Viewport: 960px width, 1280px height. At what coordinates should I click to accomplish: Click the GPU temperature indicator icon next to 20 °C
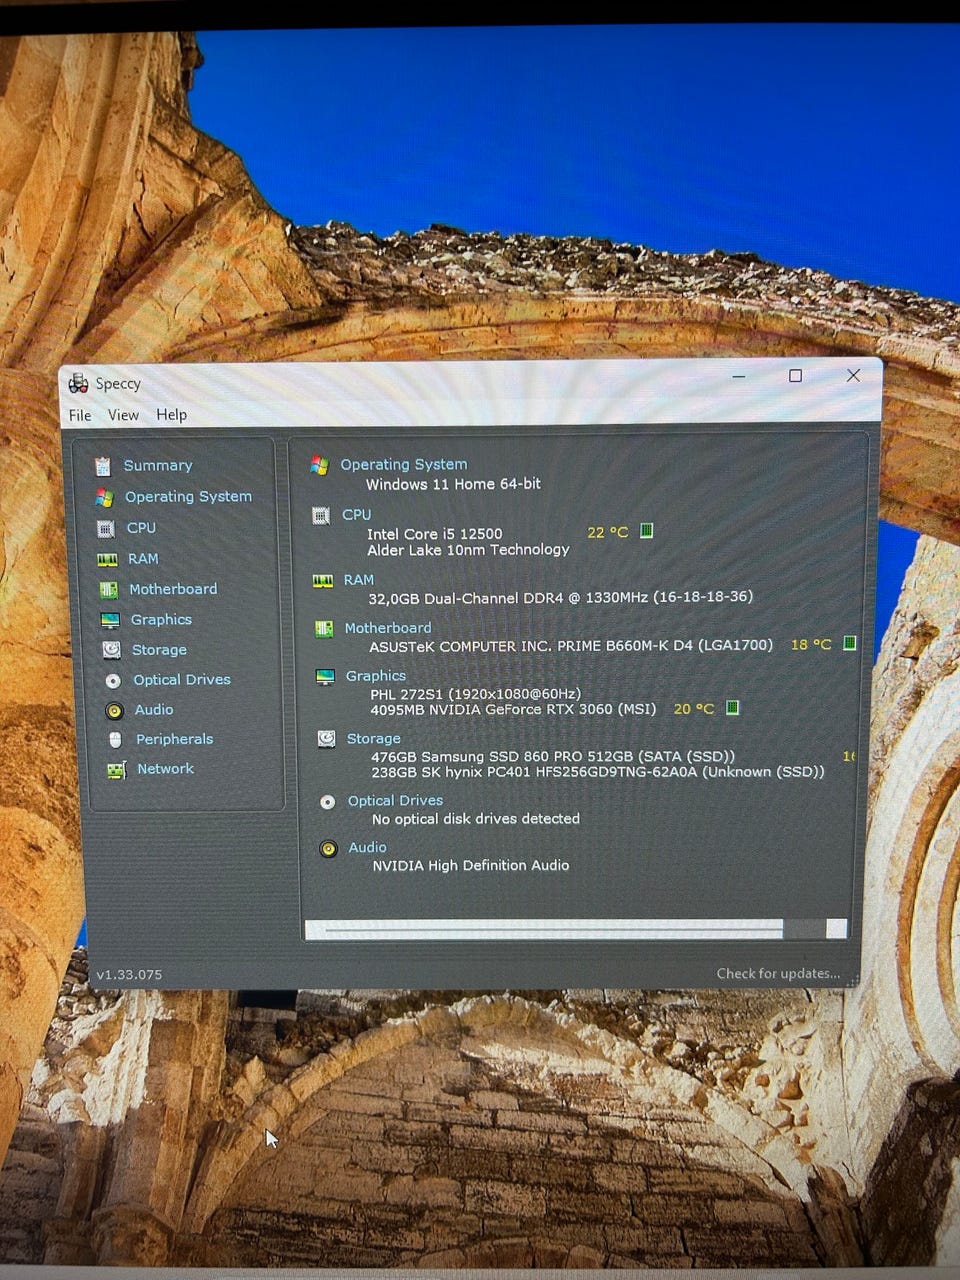(732, 707)
